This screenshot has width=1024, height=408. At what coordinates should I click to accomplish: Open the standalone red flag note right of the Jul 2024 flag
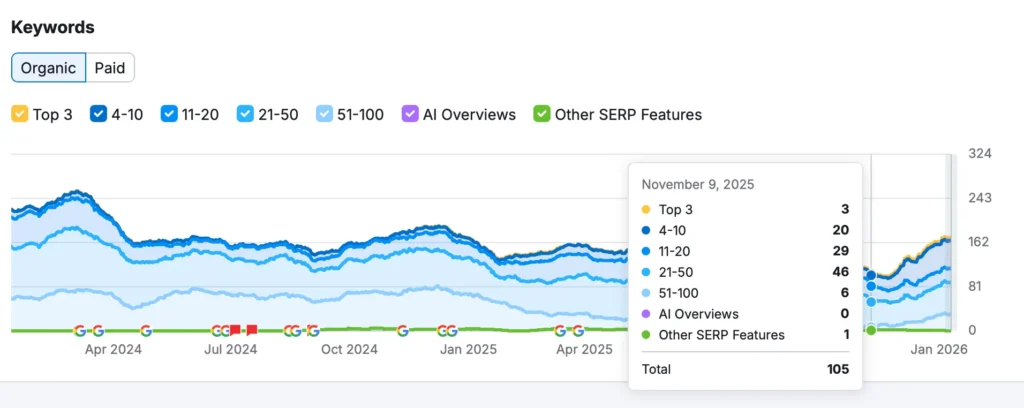coord(251,330)
